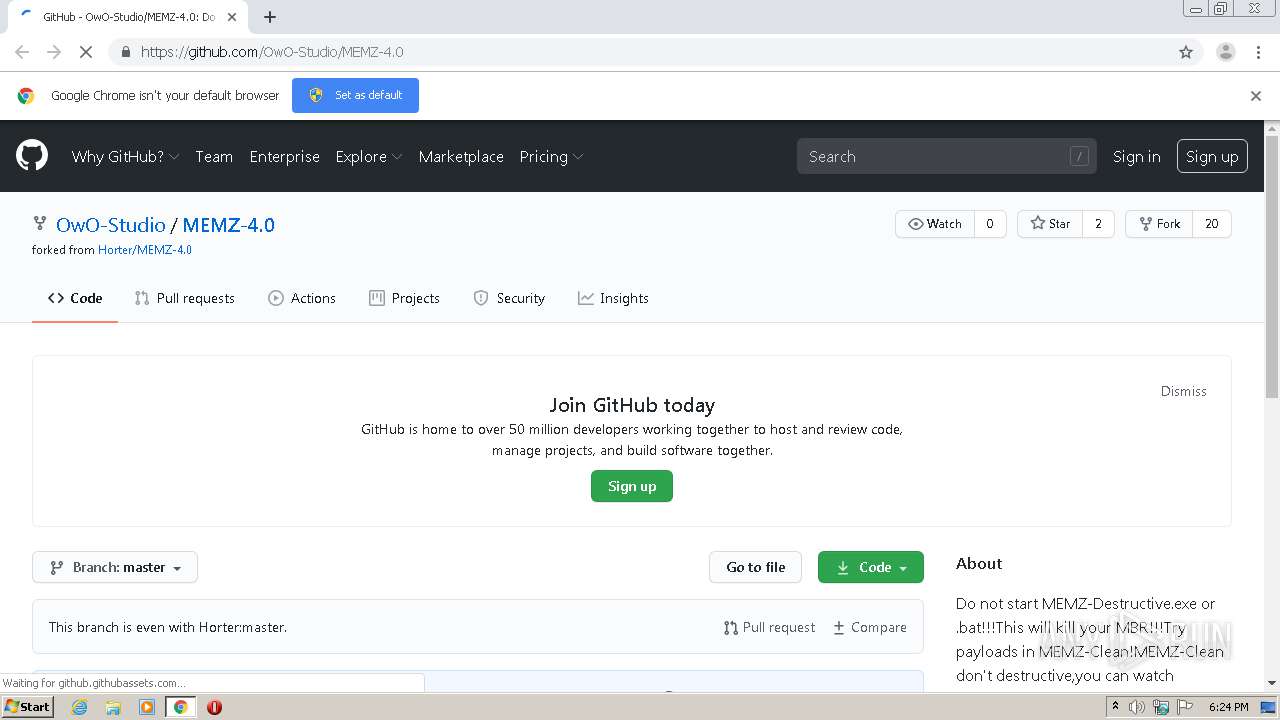Image resolution: width=1280 pixels, height=720 pixels.
Task: Click the Chrome address bar URL
Action: tap(272, 52)
